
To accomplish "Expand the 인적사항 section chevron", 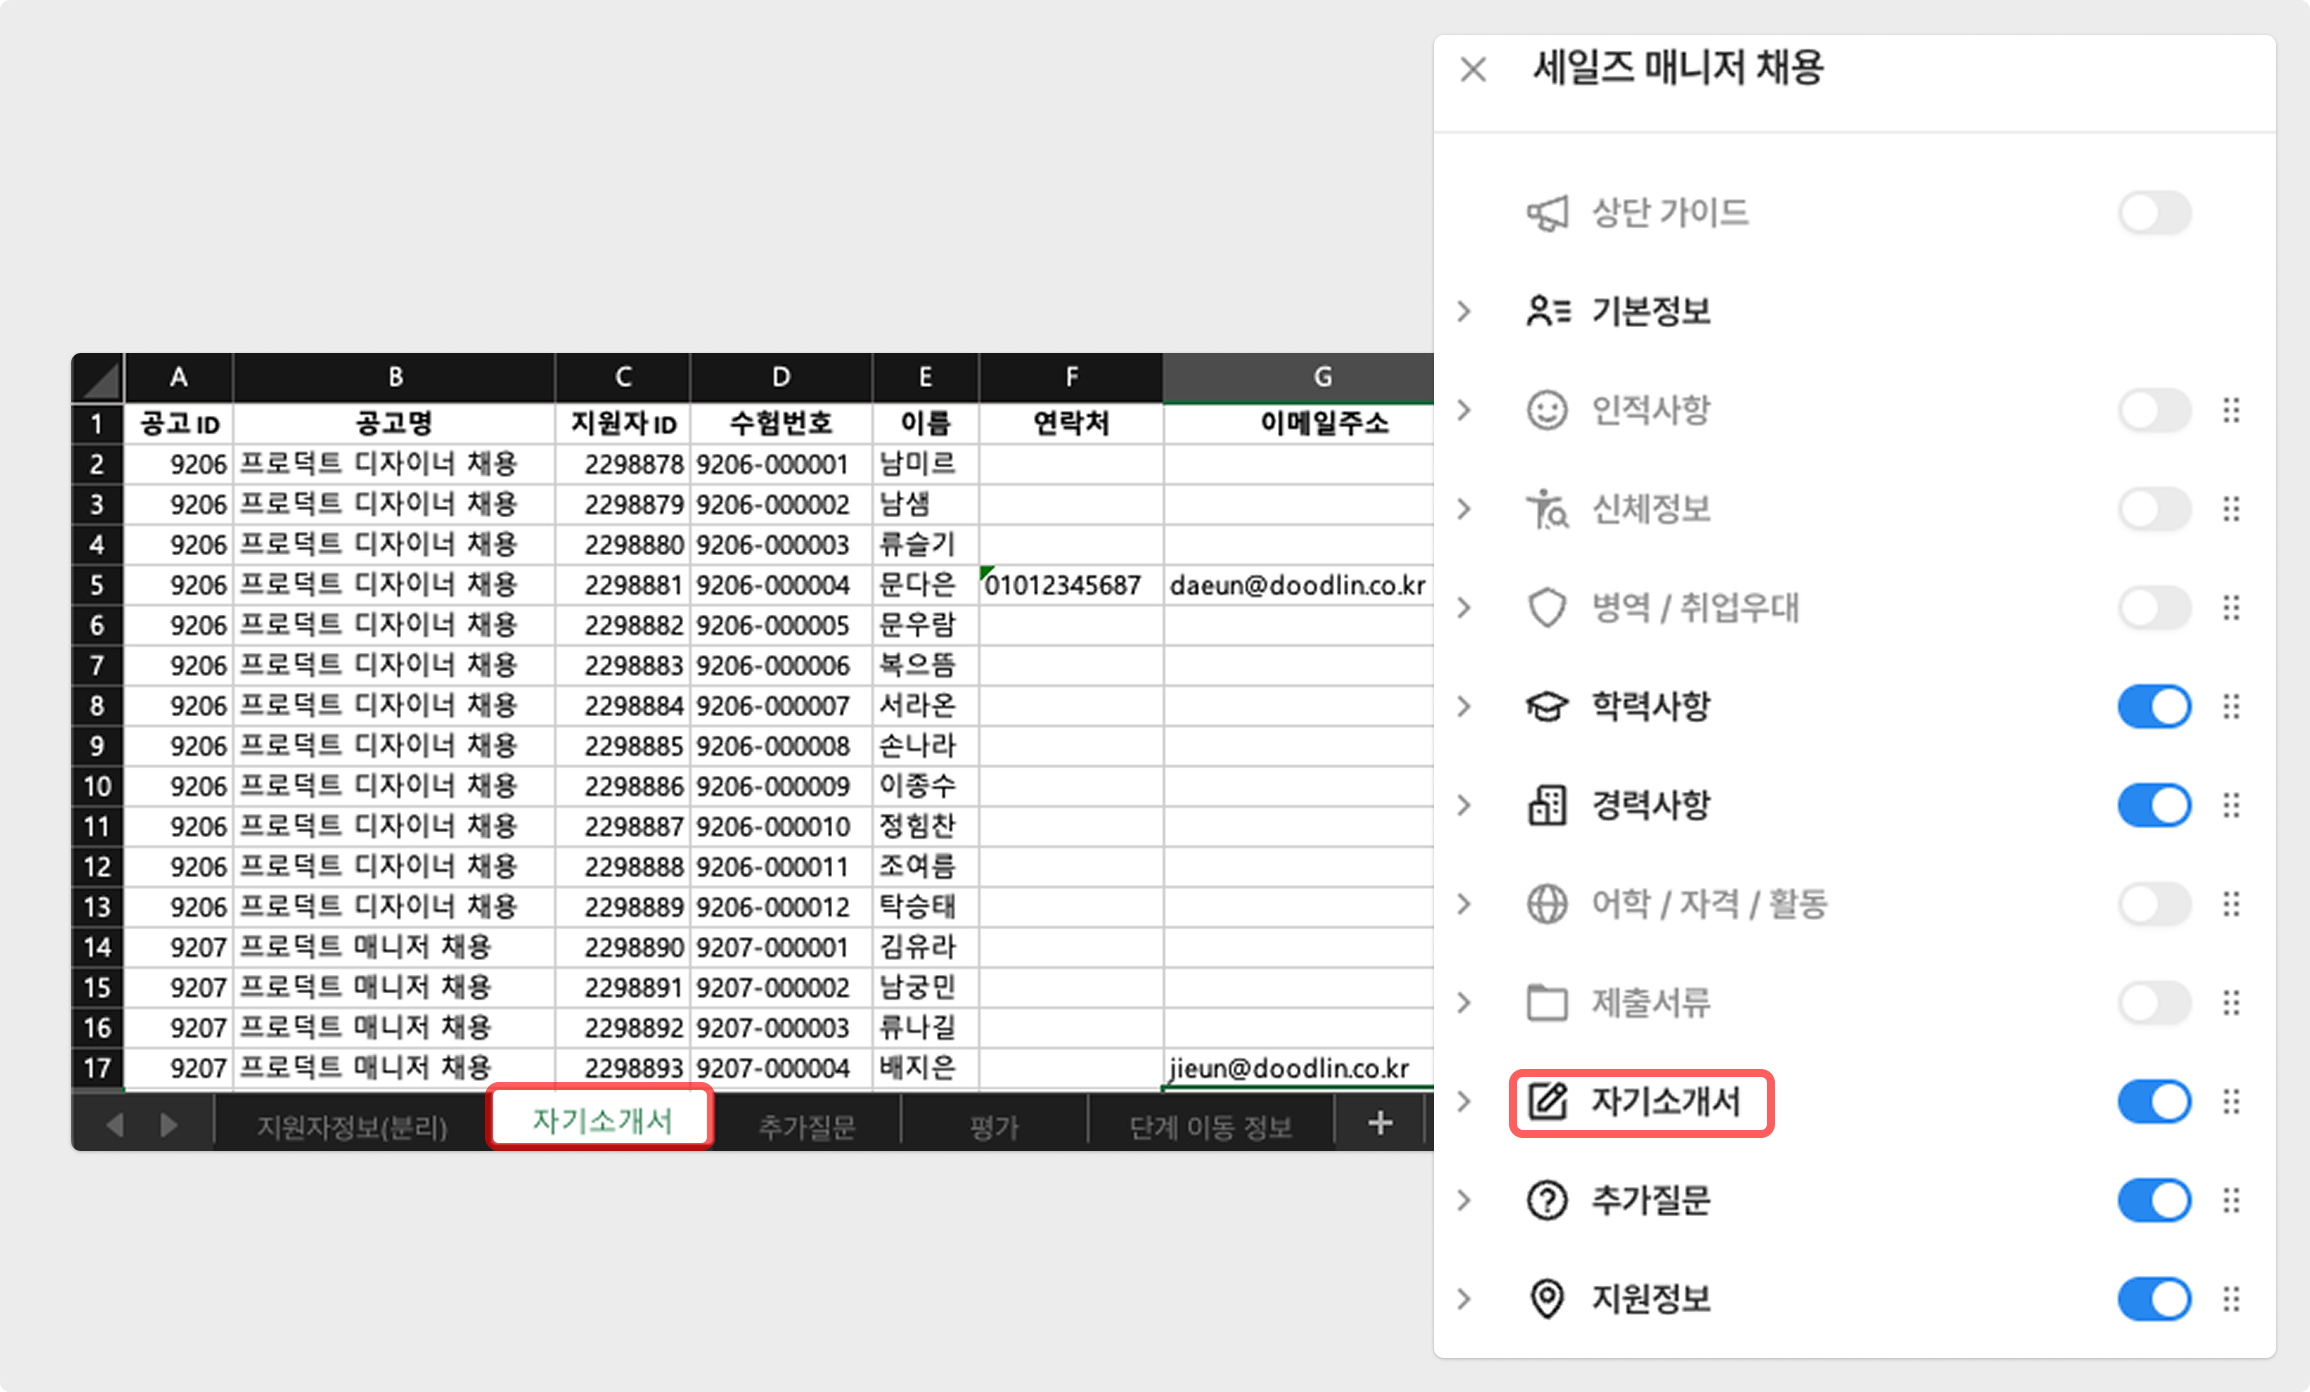I will point(1465,410).
